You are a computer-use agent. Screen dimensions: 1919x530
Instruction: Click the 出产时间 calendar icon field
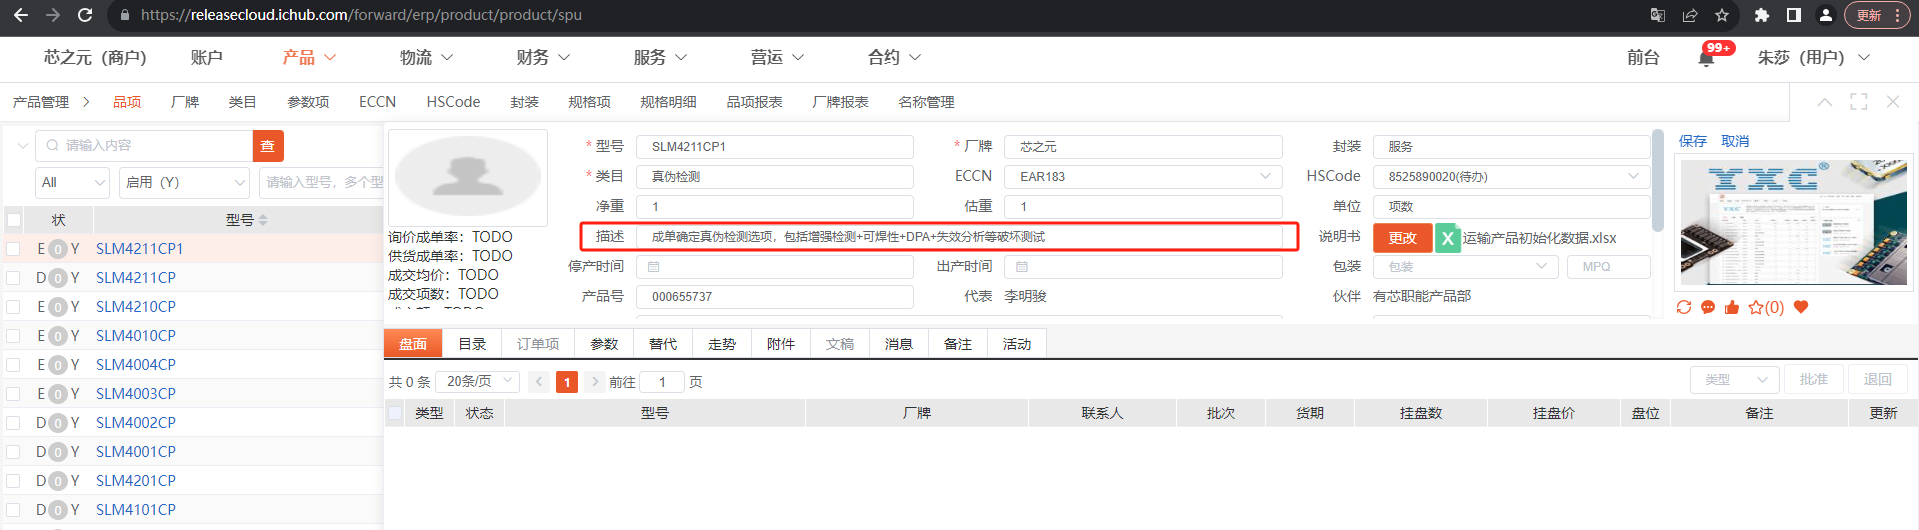point(1143,267)
